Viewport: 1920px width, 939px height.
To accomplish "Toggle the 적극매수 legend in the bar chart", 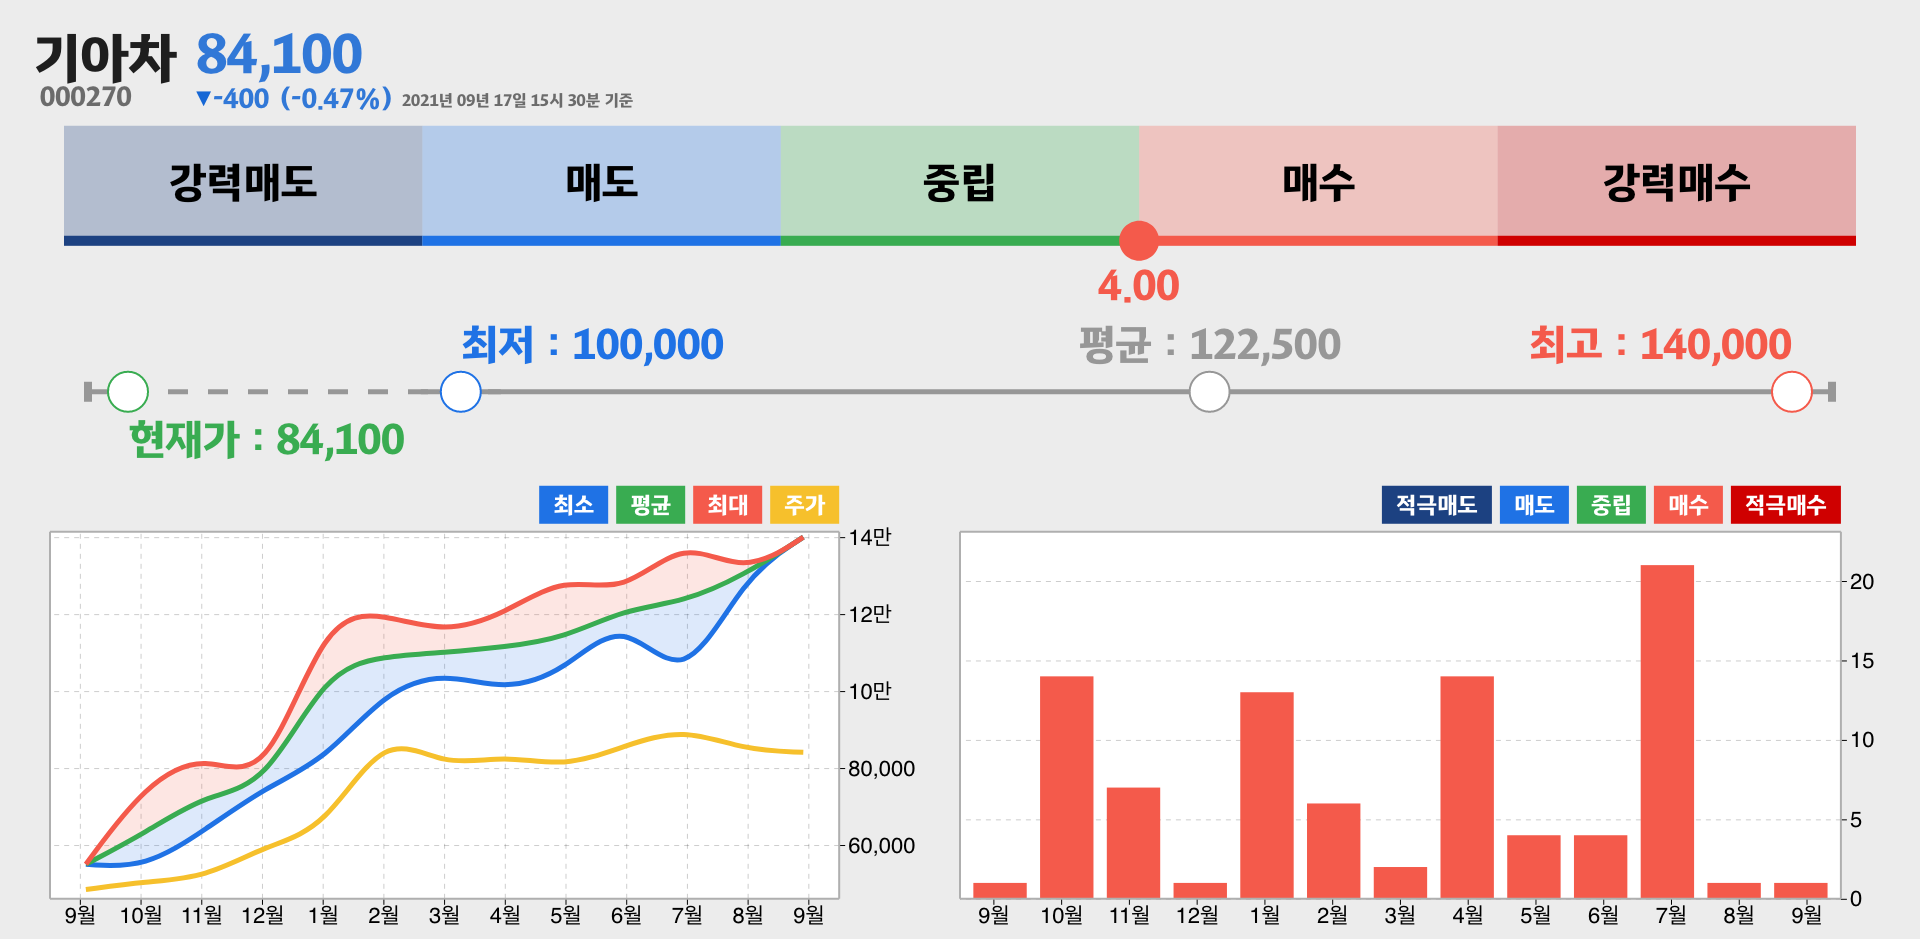I will pos(1786,505).
